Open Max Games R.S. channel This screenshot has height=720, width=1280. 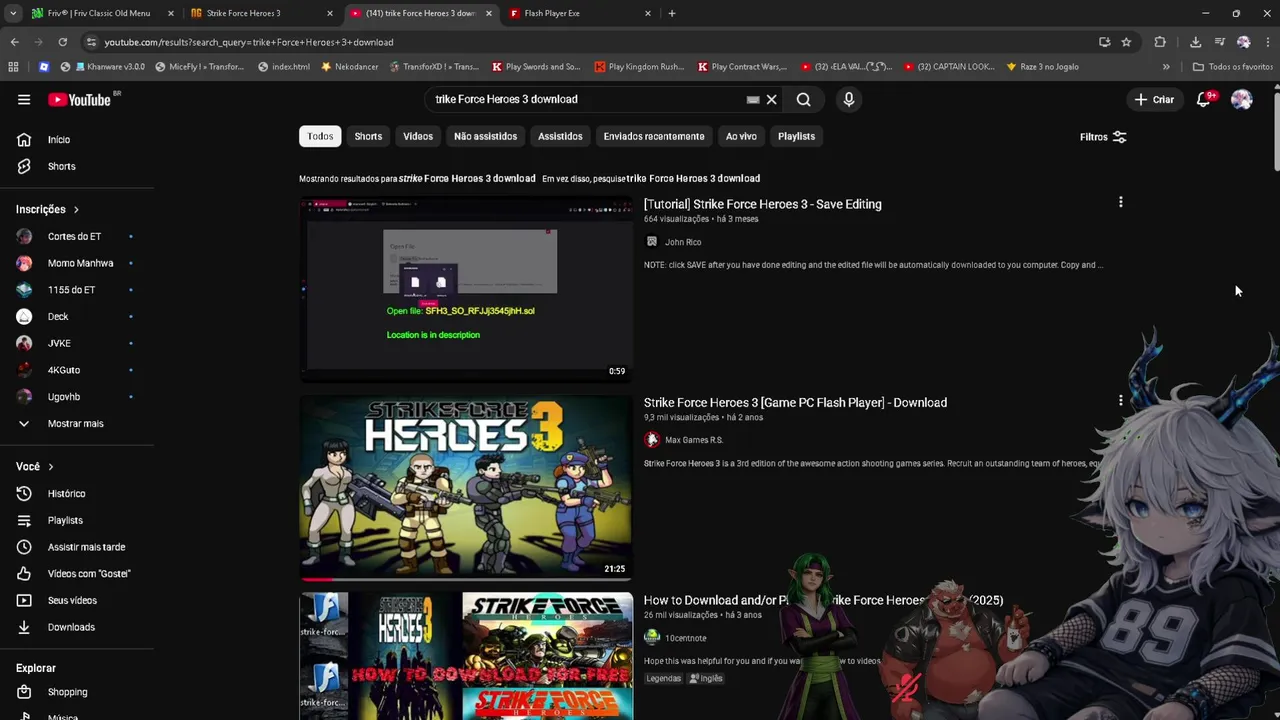coord(694,440)
